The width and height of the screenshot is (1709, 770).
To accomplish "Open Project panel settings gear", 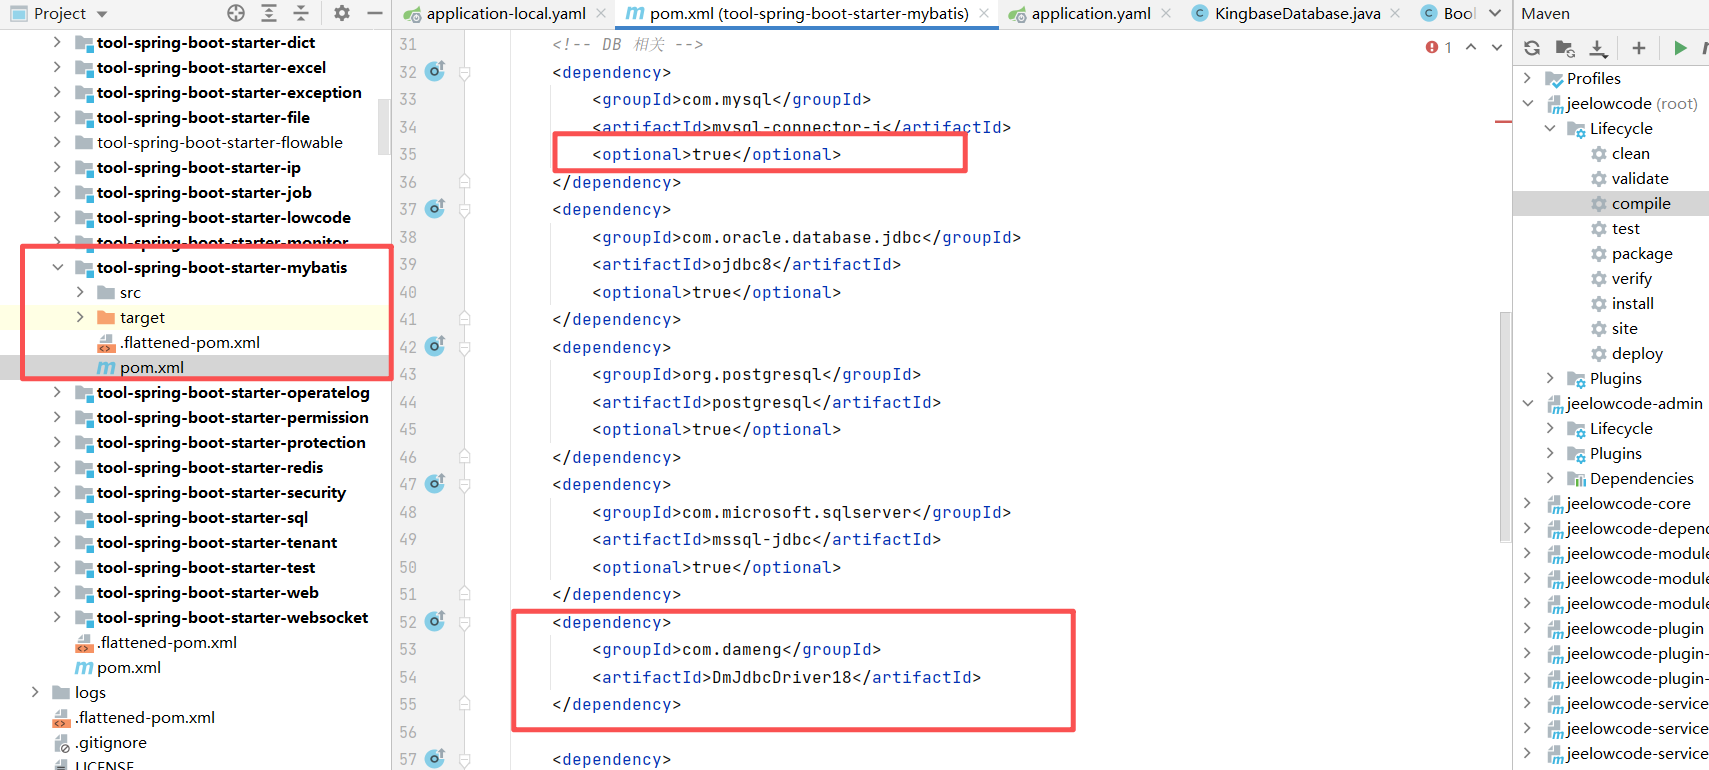I will 342,13.
